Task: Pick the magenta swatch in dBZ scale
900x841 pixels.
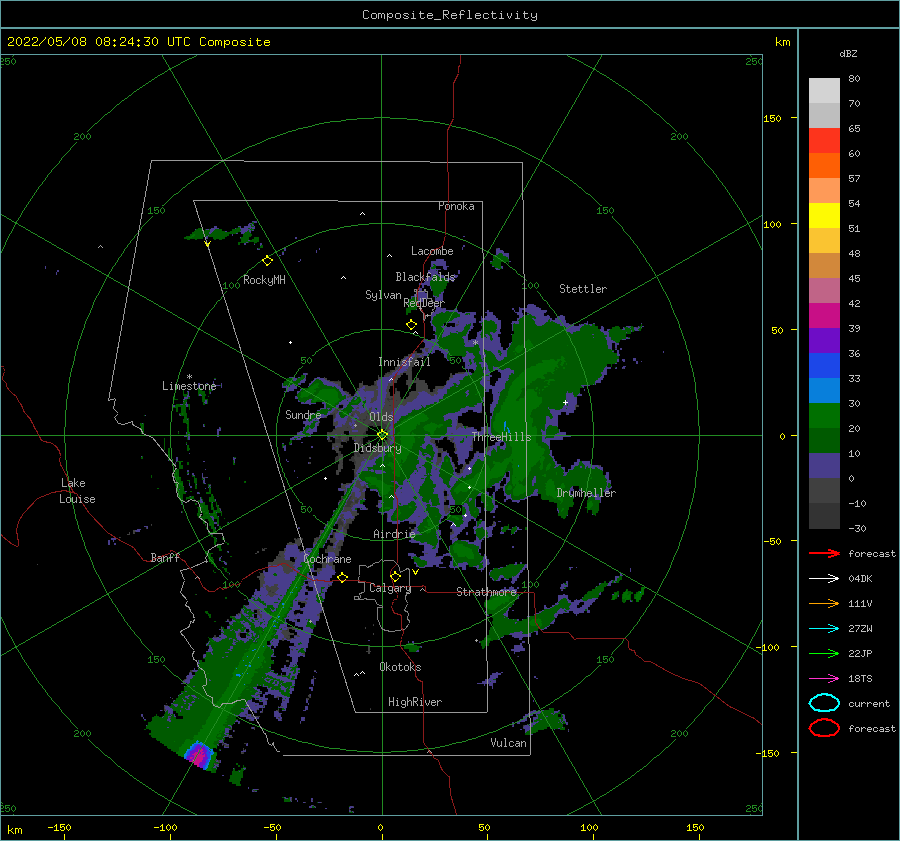Action: [x=824, y=316]
